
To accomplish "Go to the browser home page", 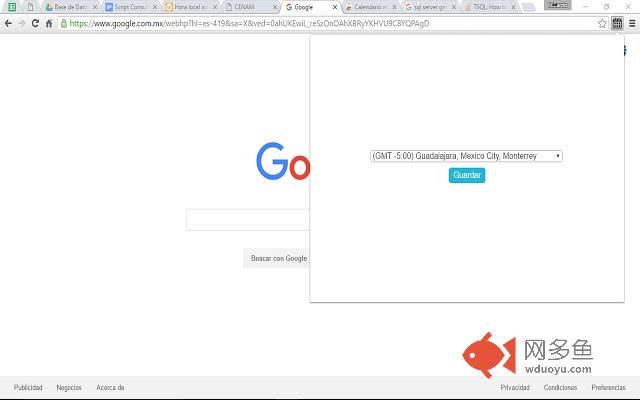I will [x=49, y=23].
